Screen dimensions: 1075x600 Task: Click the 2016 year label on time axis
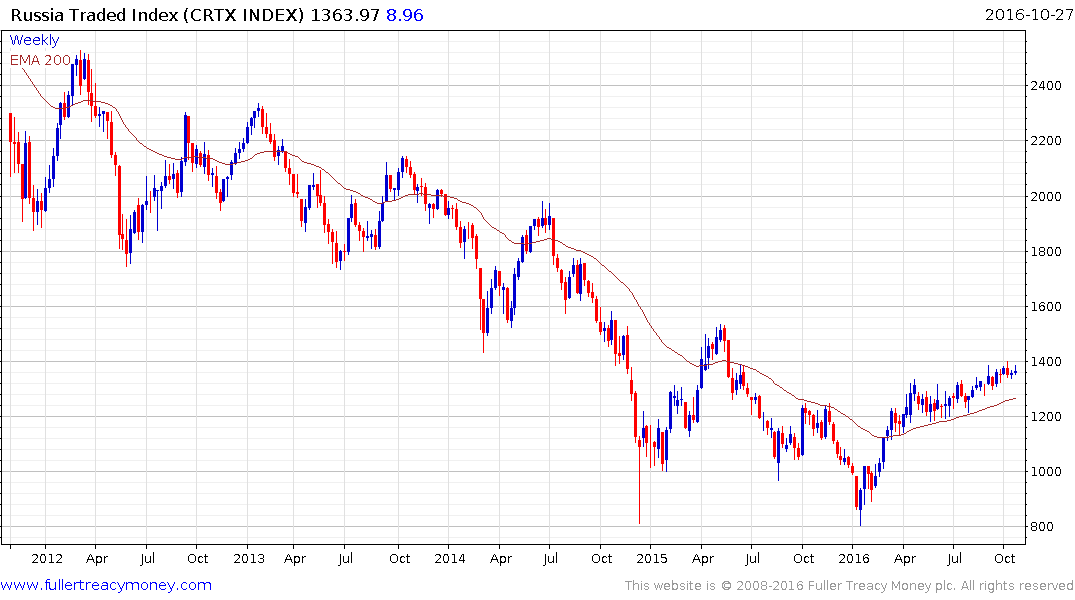[x=854, y=559]
